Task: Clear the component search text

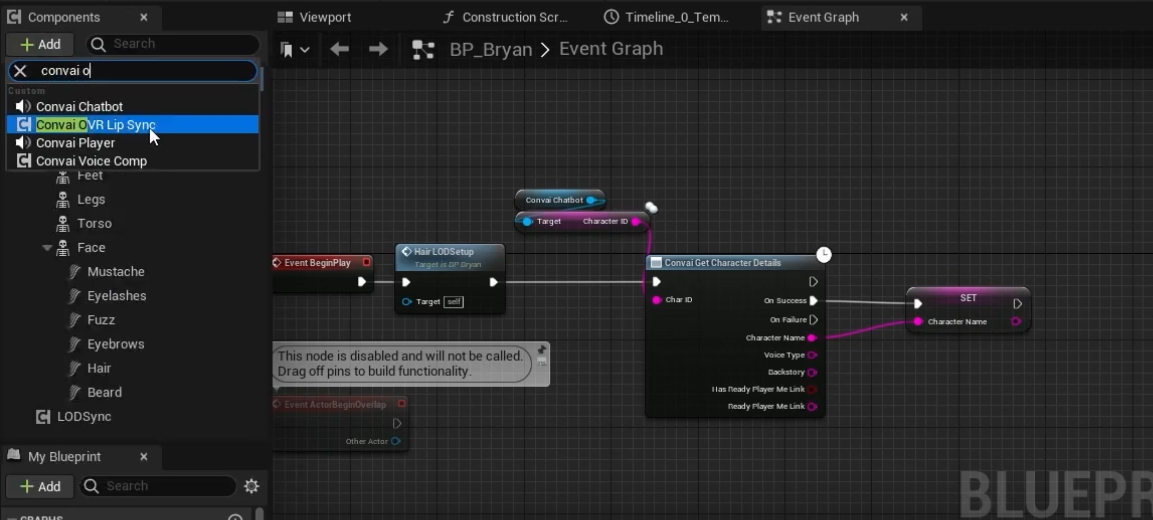Action: 20,71
